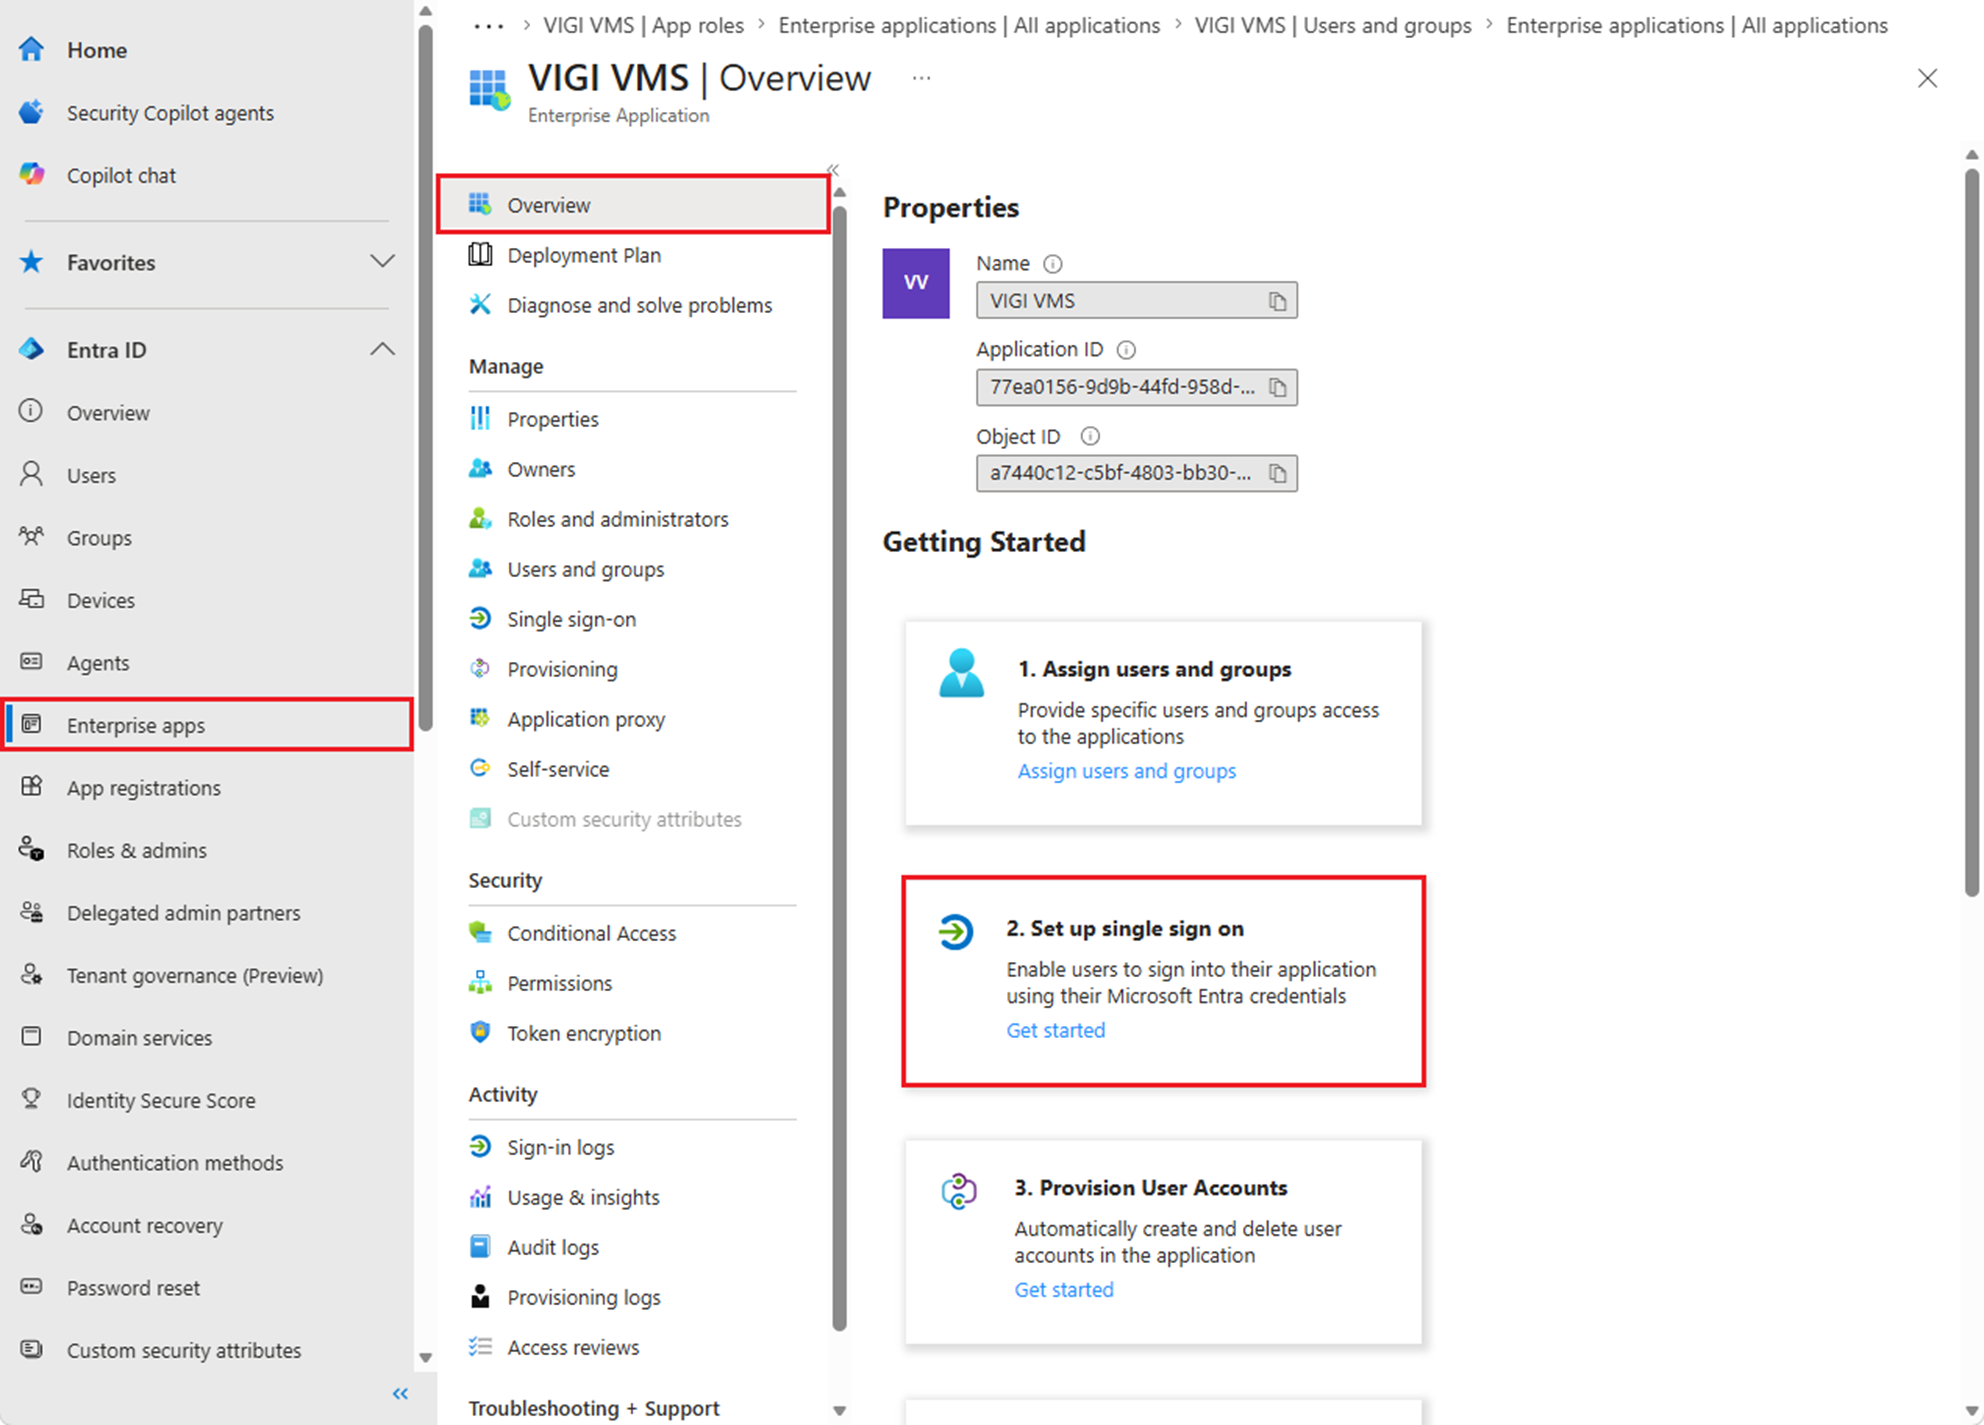Click the Home icon in left navigation
The height and width of the screenshot is (1425, 1984).
32,49
